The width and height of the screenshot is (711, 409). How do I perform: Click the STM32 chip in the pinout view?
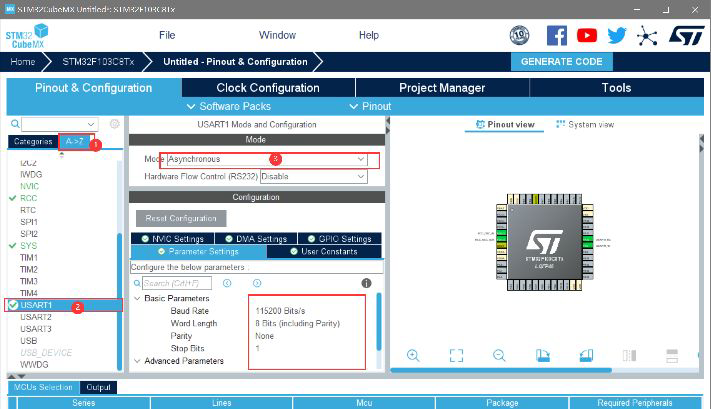[544, 242]
